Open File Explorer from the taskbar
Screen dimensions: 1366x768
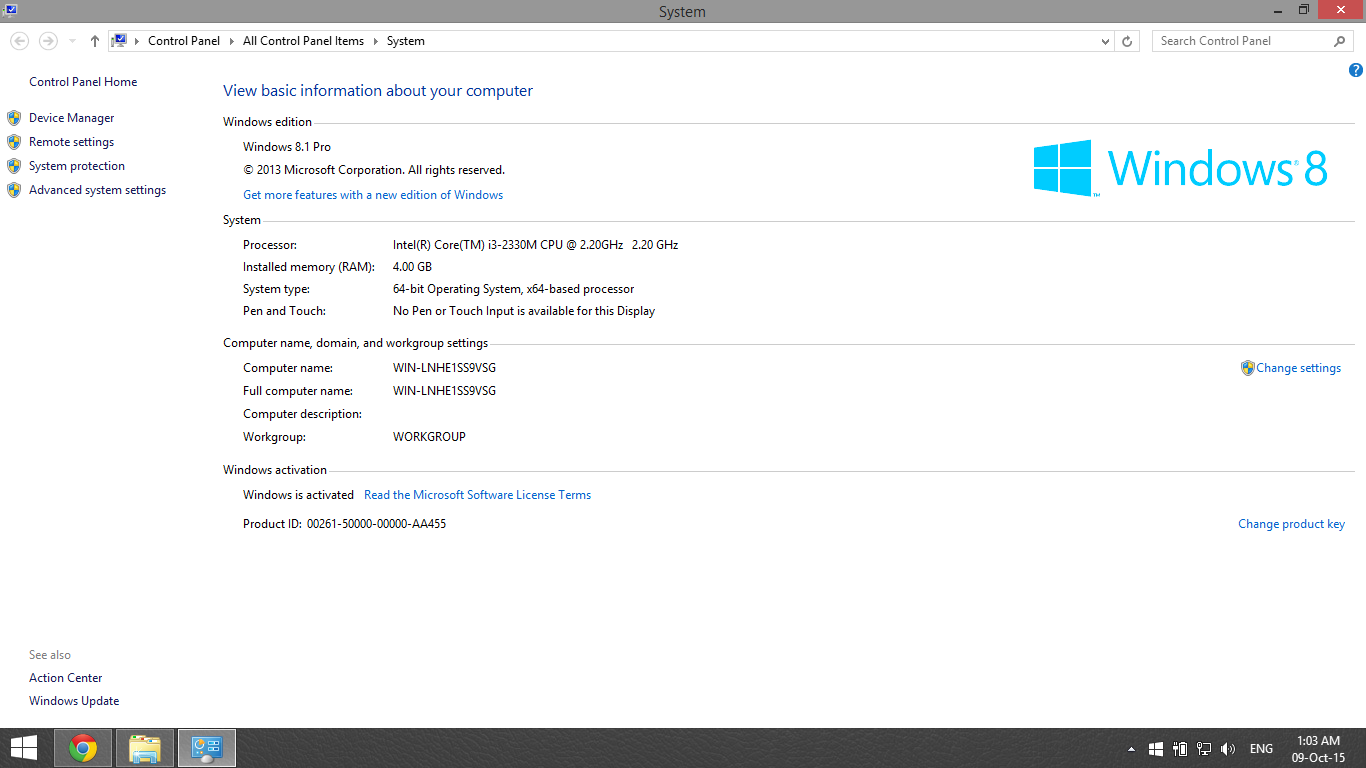click(145, 748)
